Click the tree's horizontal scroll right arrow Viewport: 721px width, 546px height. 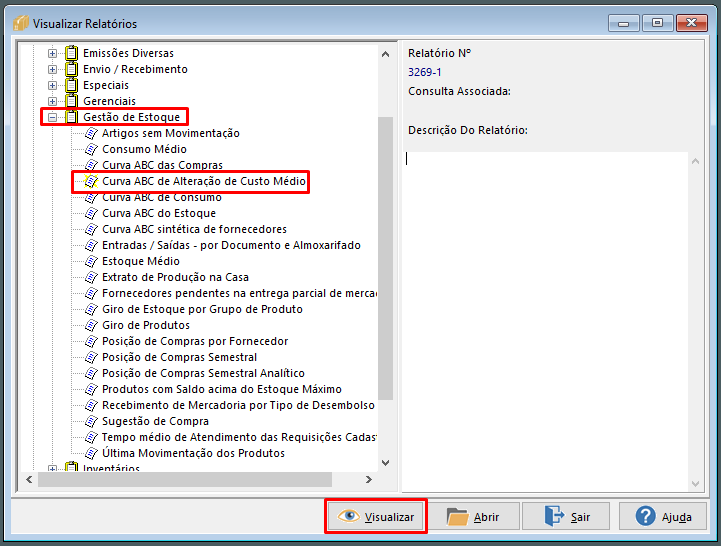(369, 480)
